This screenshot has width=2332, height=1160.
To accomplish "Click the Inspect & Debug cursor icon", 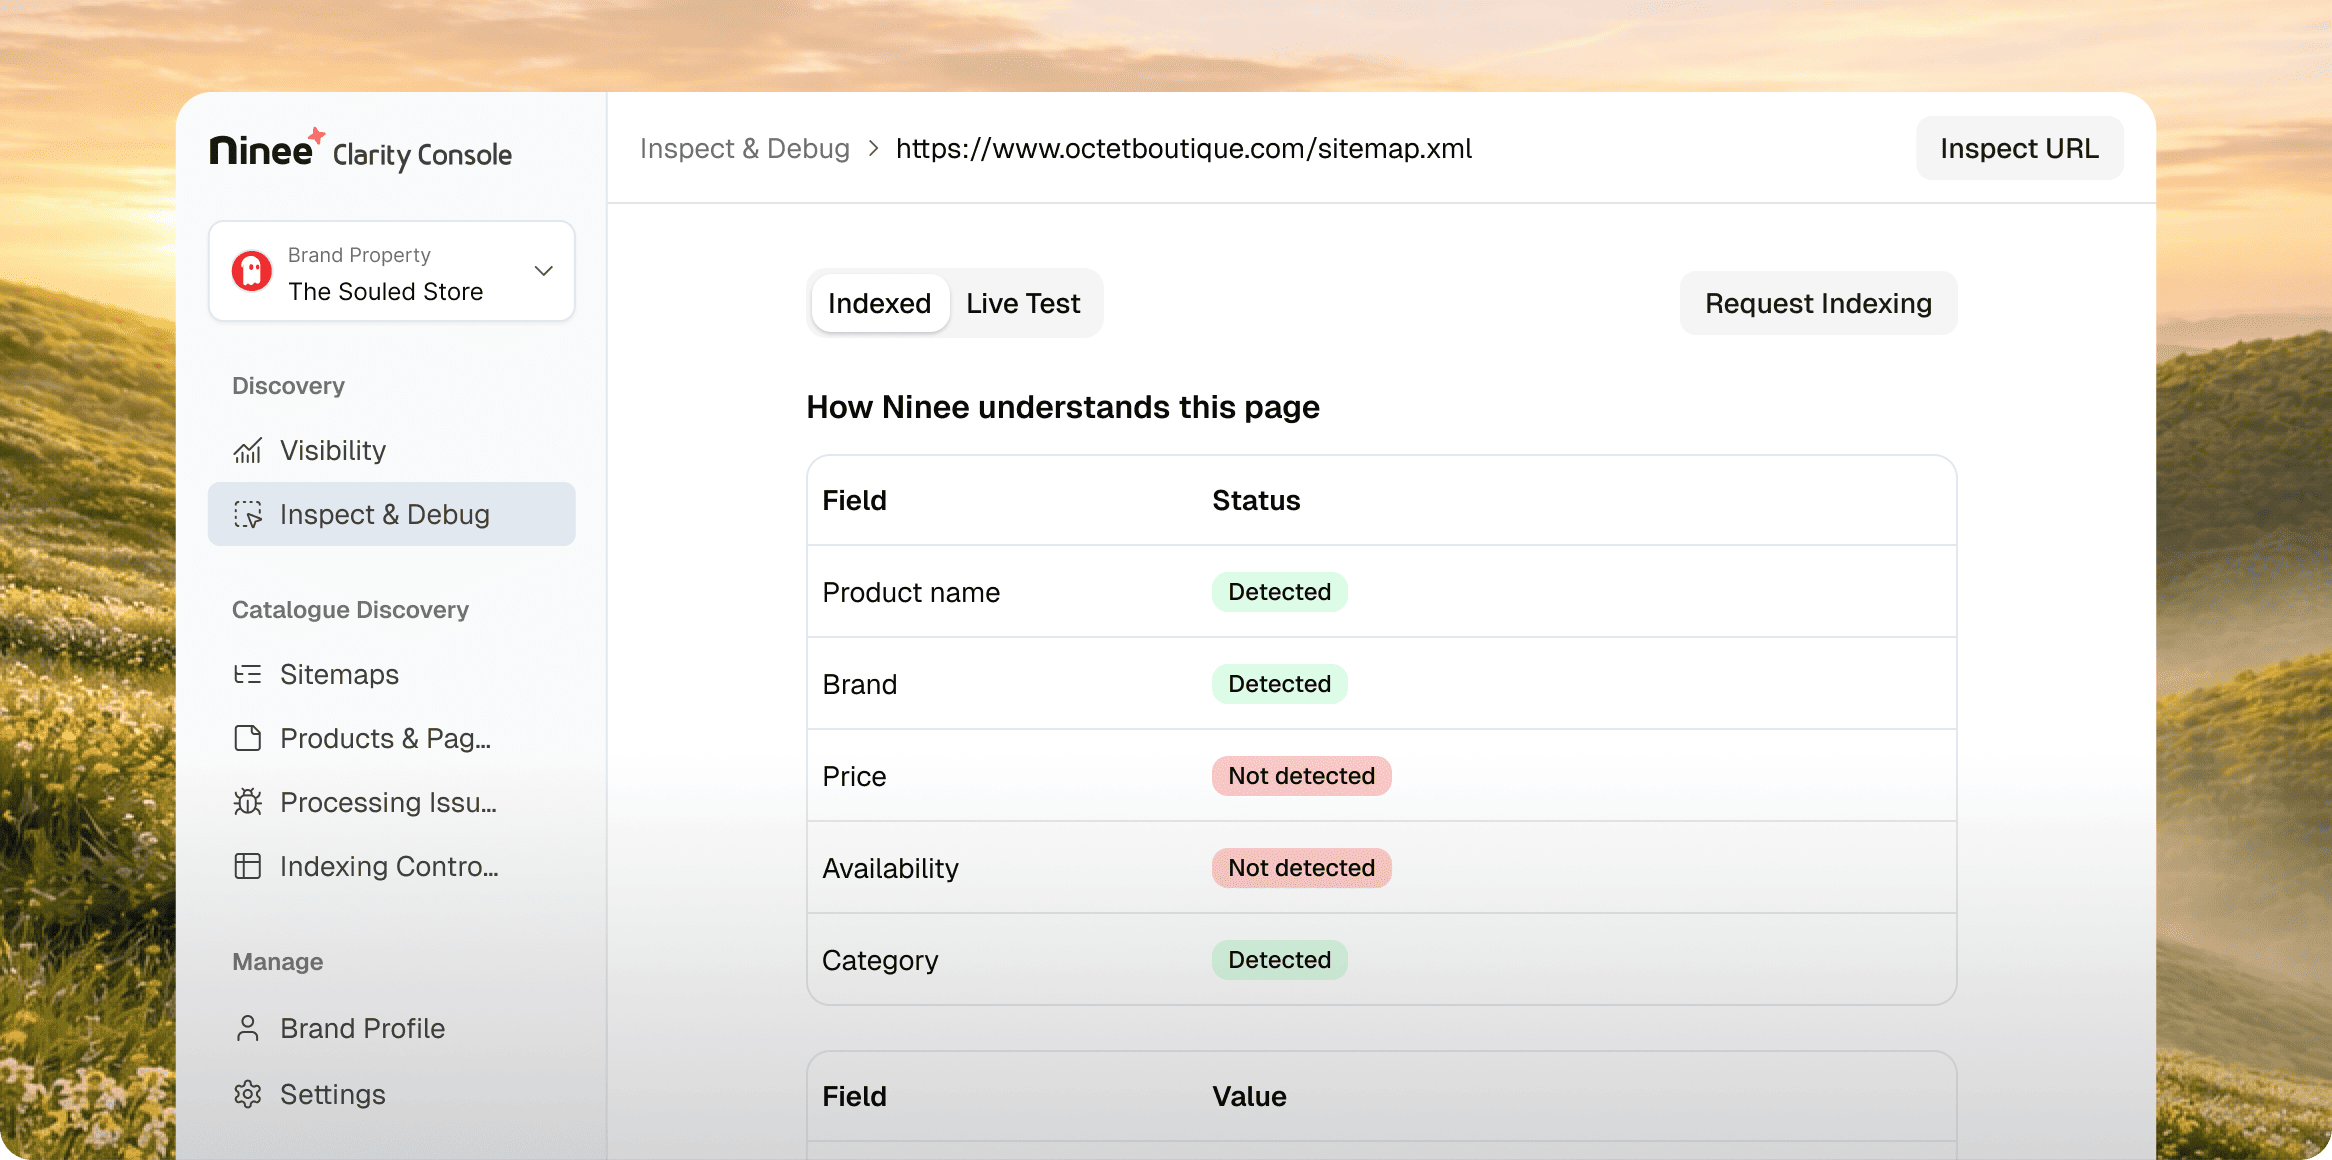I will [x=247, y=515].
